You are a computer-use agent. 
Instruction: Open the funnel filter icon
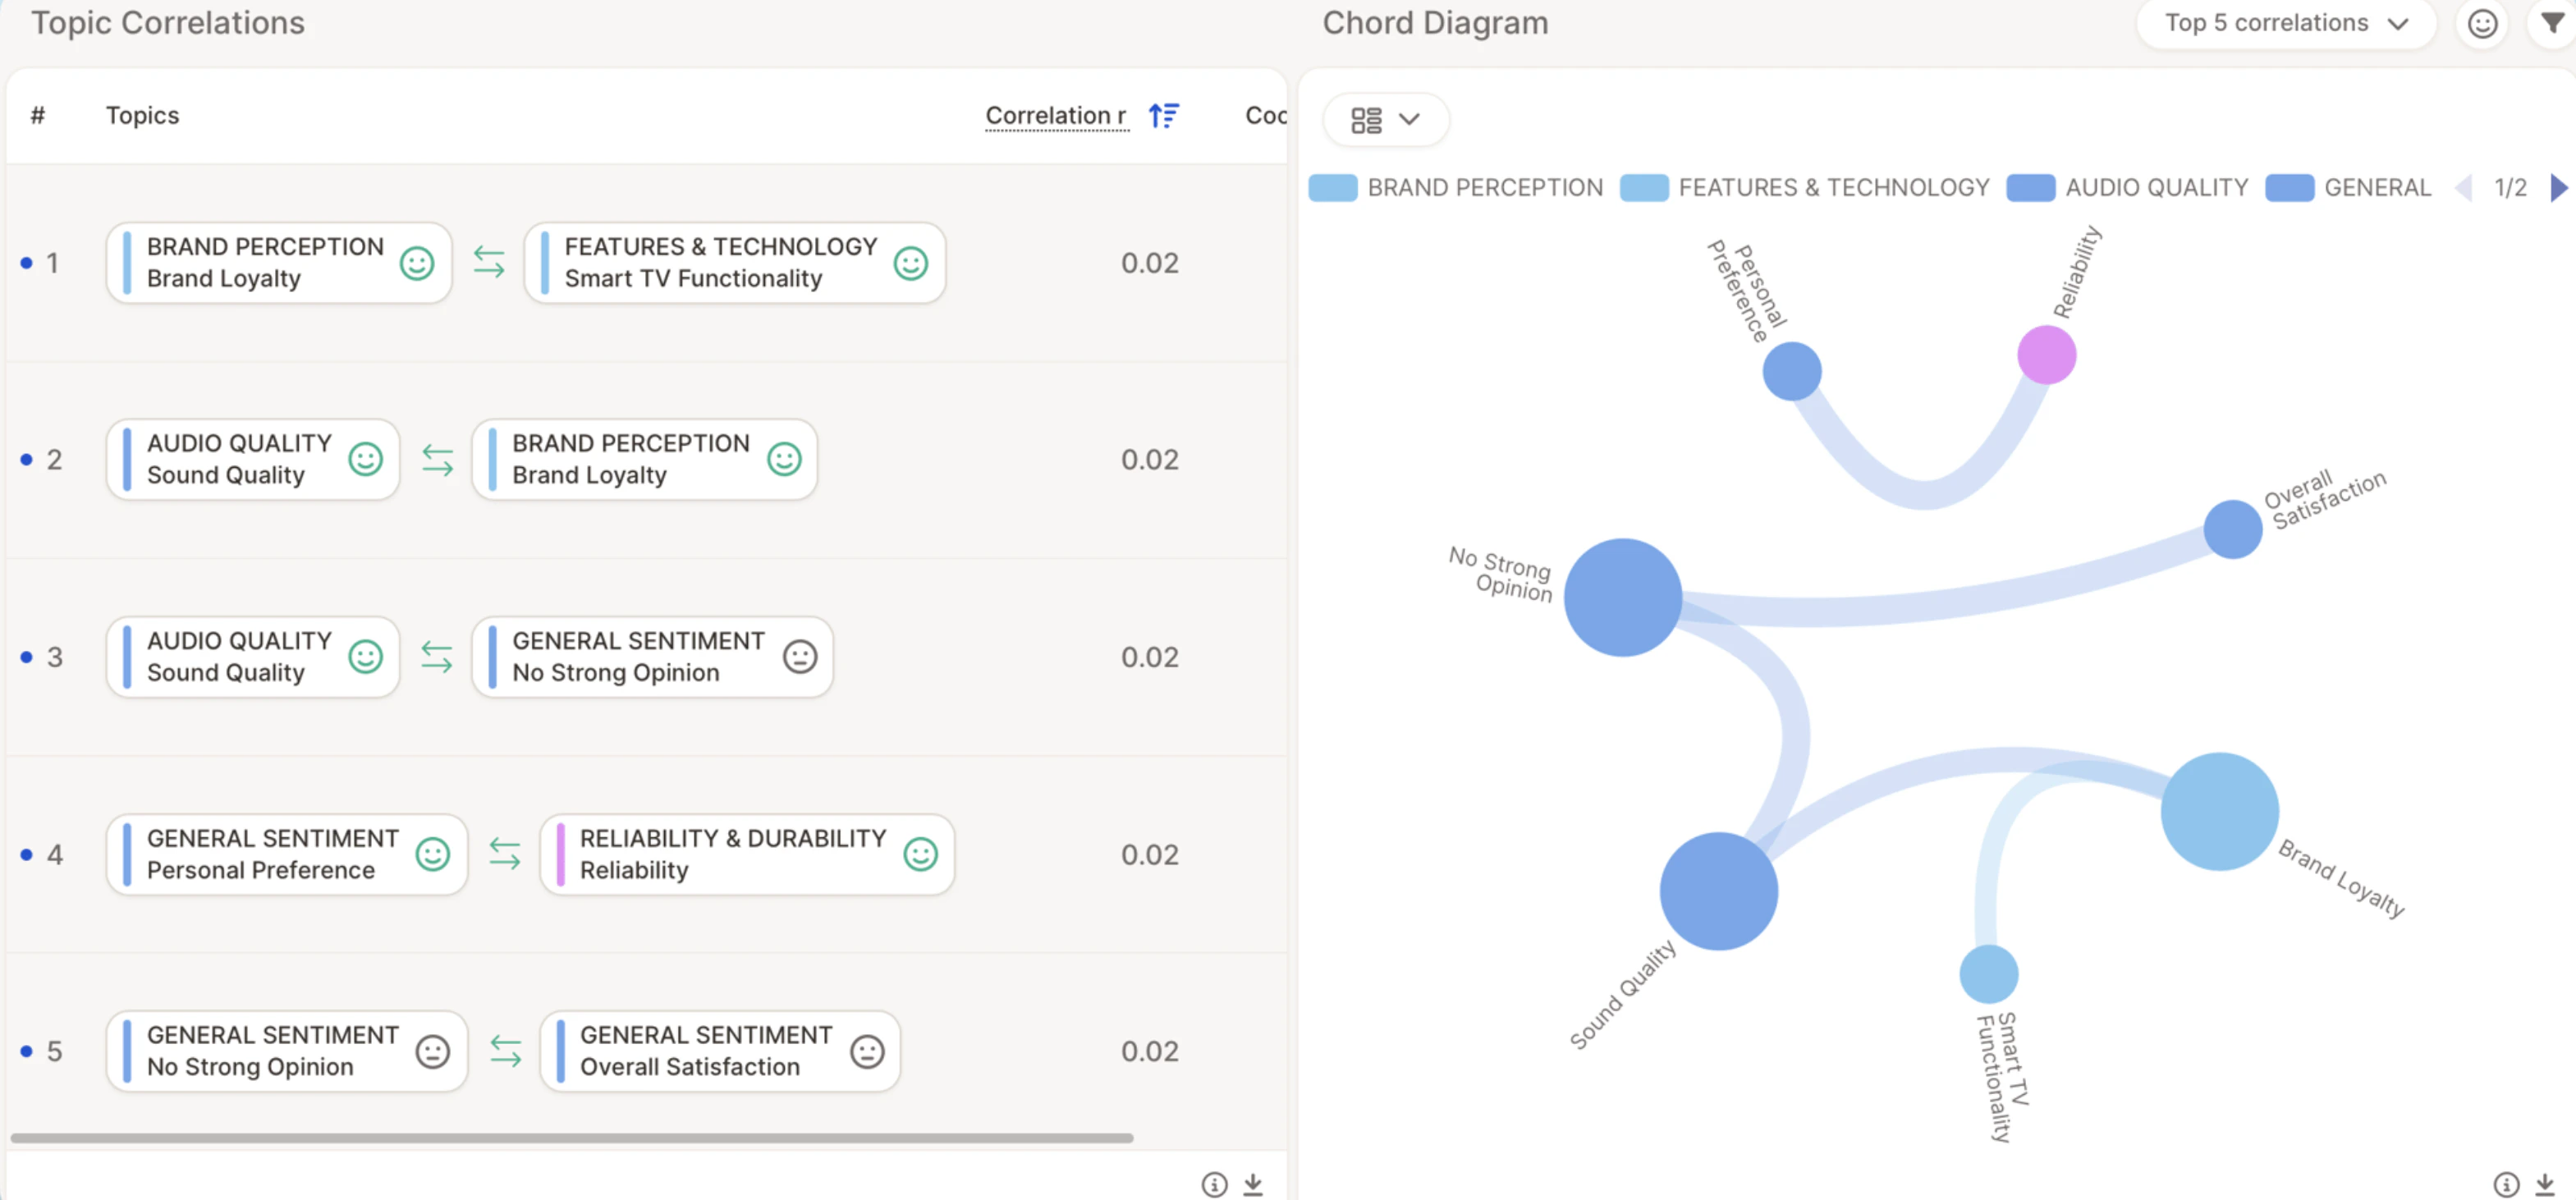[2552, 22]
